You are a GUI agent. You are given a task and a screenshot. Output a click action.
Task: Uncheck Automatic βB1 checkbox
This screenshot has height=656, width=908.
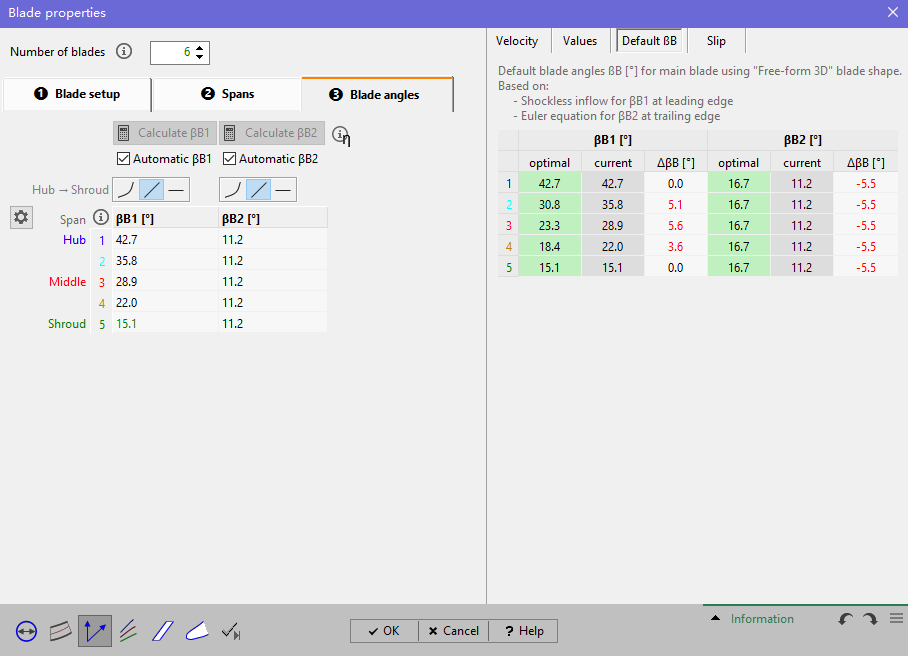coord(124,159)
